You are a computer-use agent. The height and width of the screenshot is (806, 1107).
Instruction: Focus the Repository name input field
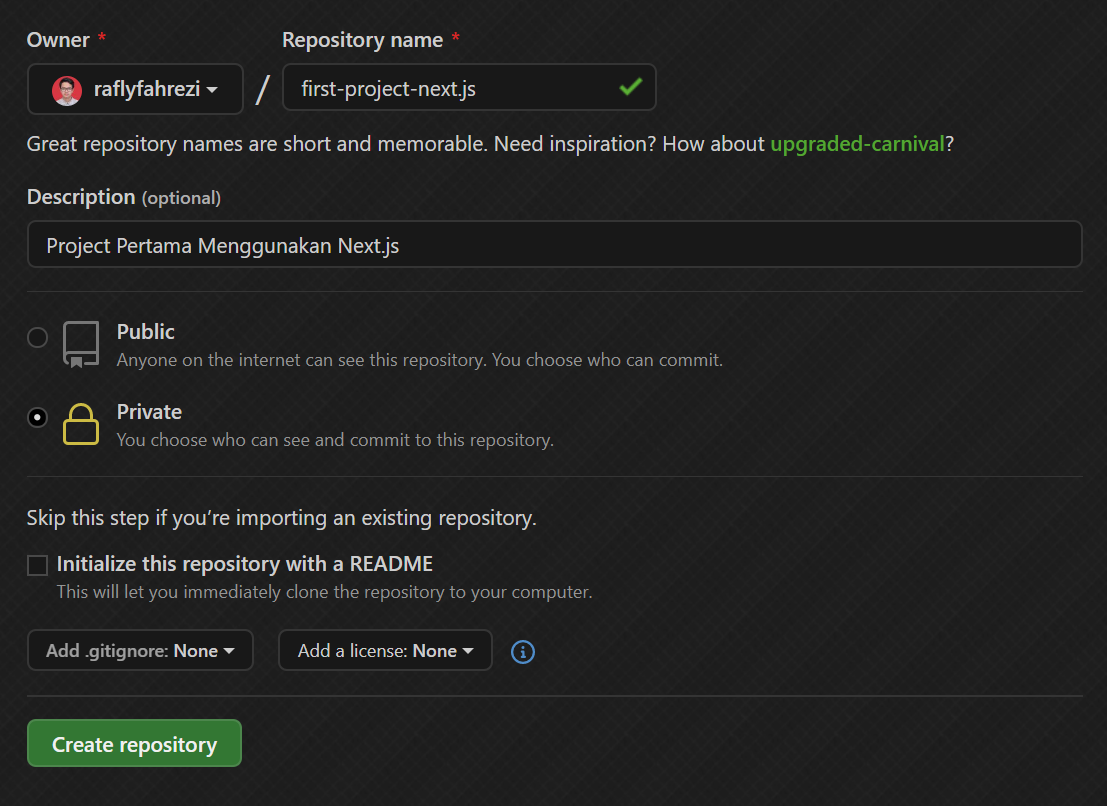469,88
